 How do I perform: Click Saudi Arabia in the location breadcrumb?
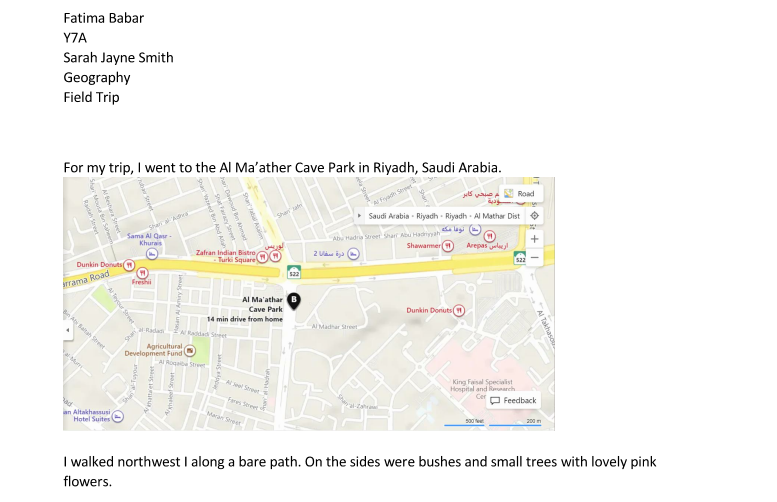388,216
